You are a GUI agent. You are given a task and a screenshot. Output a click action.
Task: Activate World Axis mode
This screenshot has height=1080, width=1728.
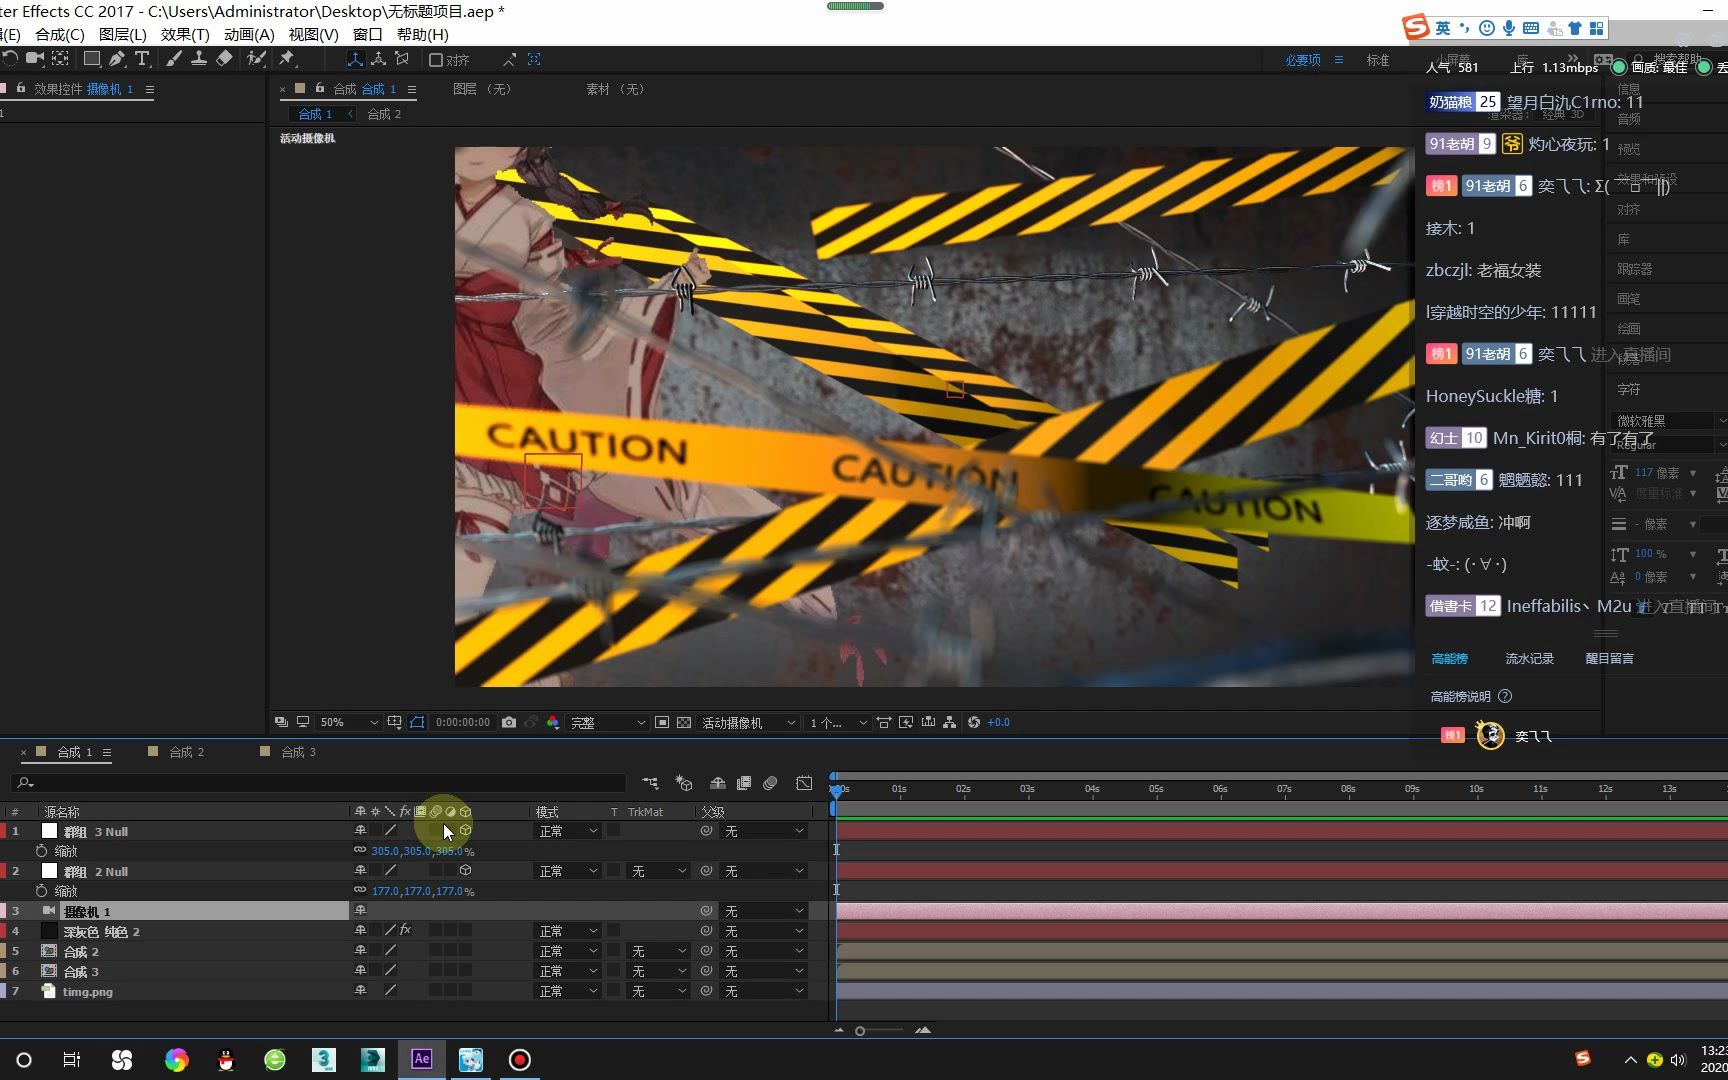point(378,60)
